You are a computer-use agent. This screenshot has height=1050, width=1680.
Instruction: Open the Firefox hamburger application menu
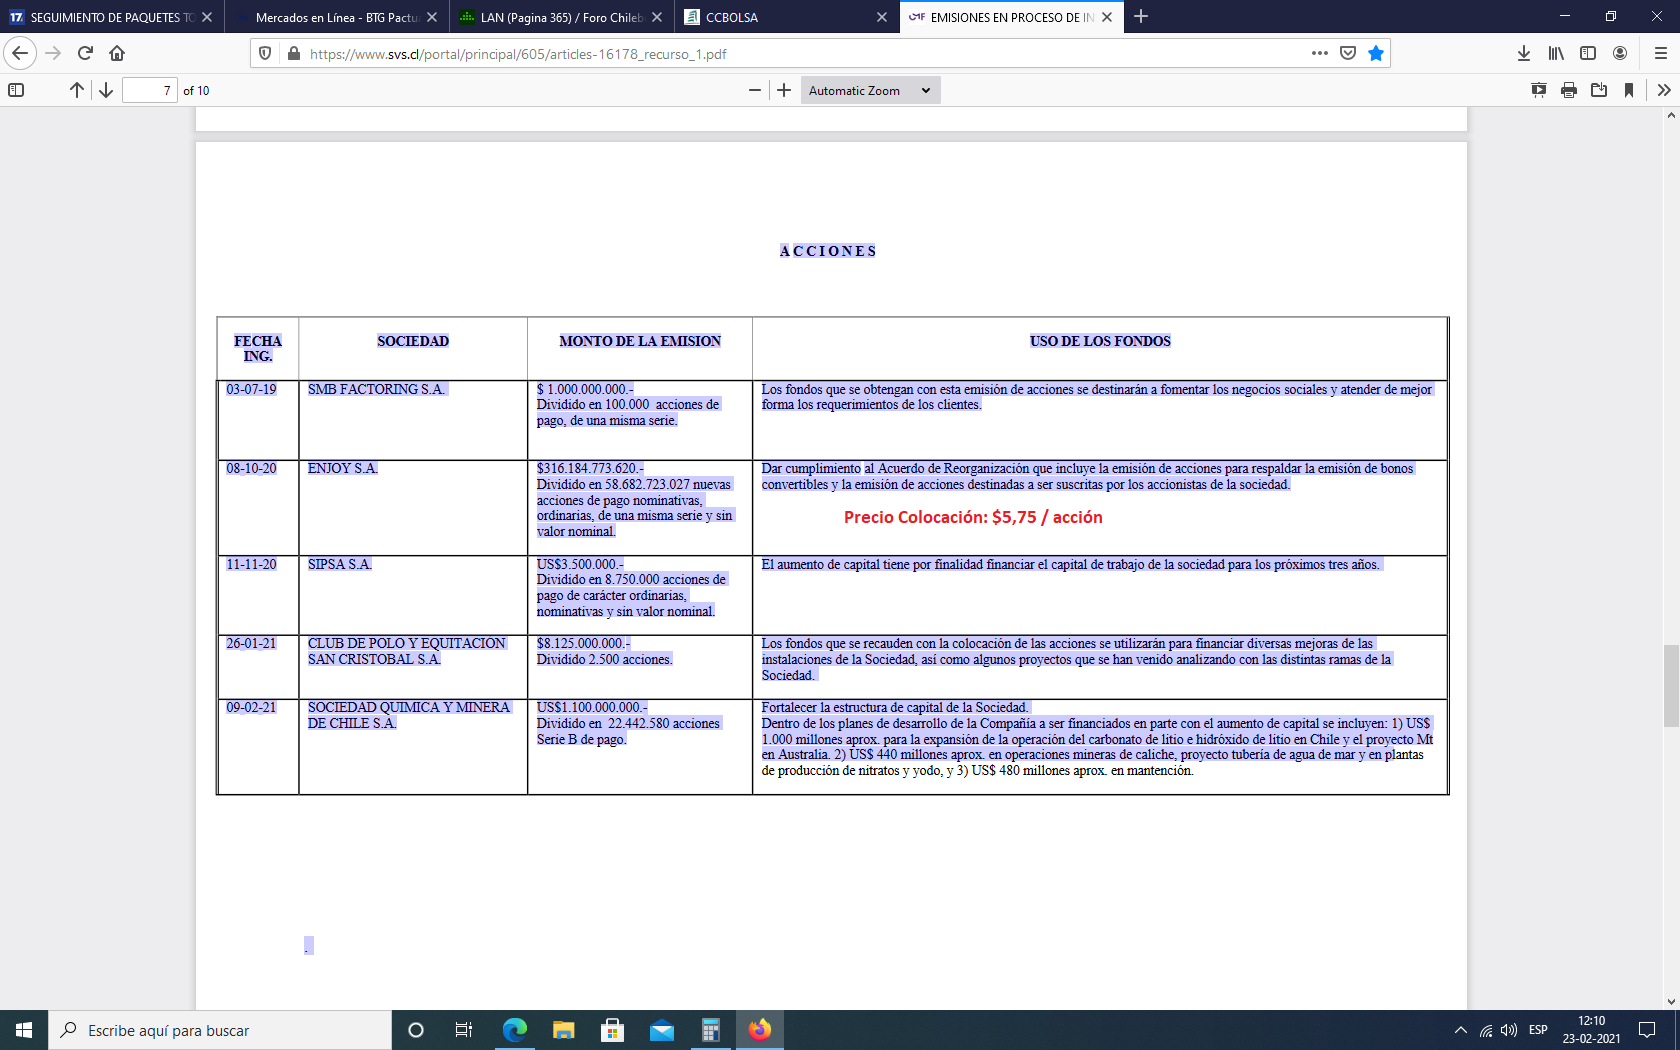point(1660,53)
